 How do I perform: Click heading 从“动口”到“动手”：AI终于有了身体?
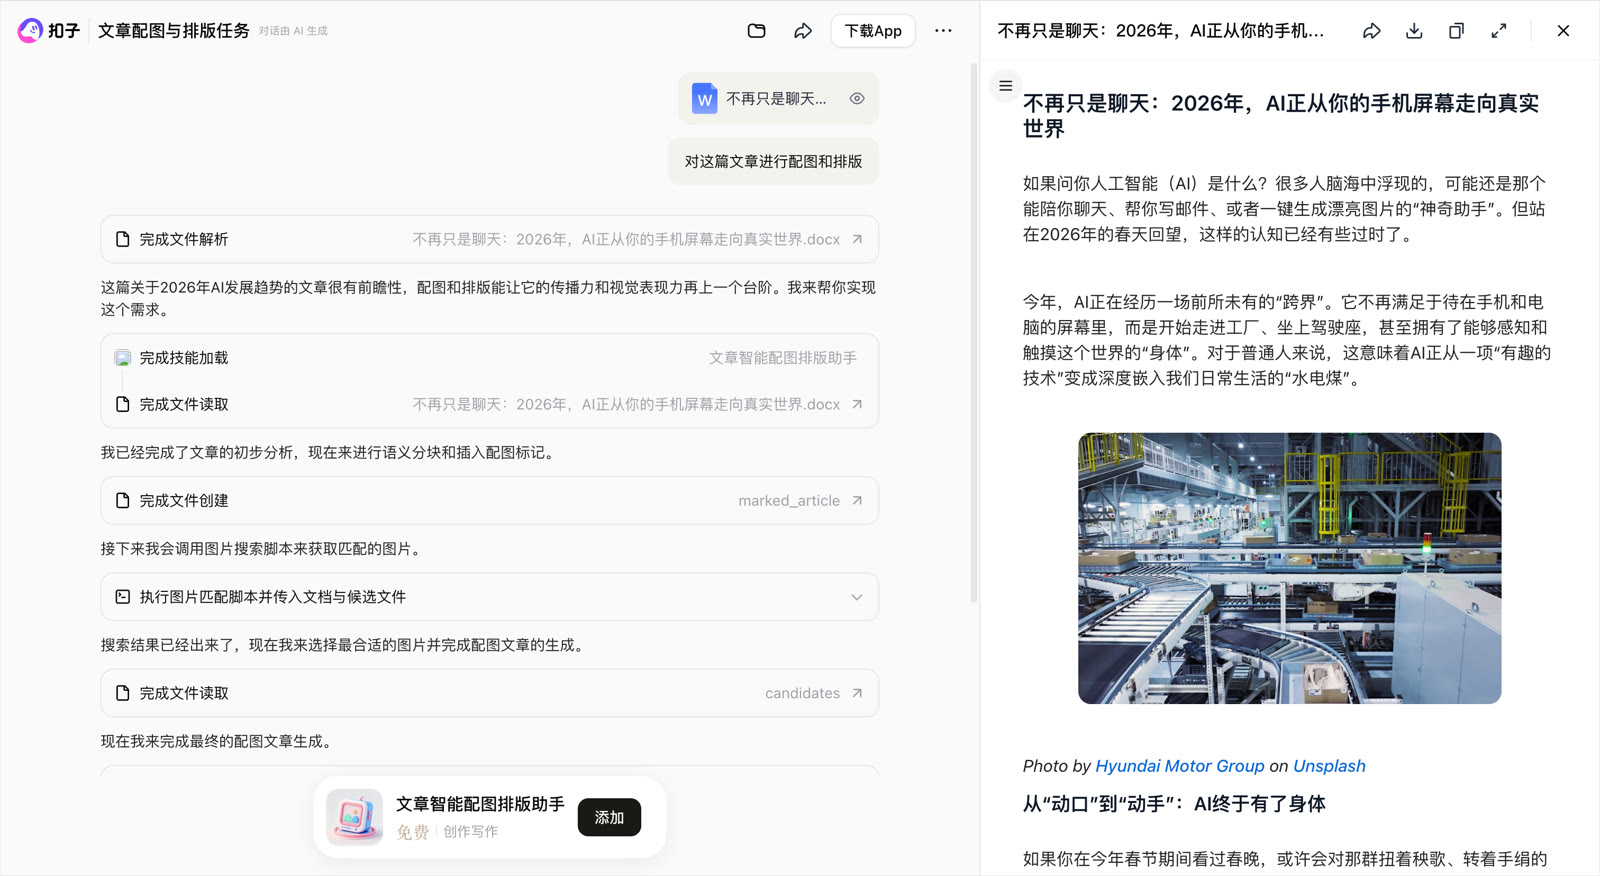point(1174,804)
